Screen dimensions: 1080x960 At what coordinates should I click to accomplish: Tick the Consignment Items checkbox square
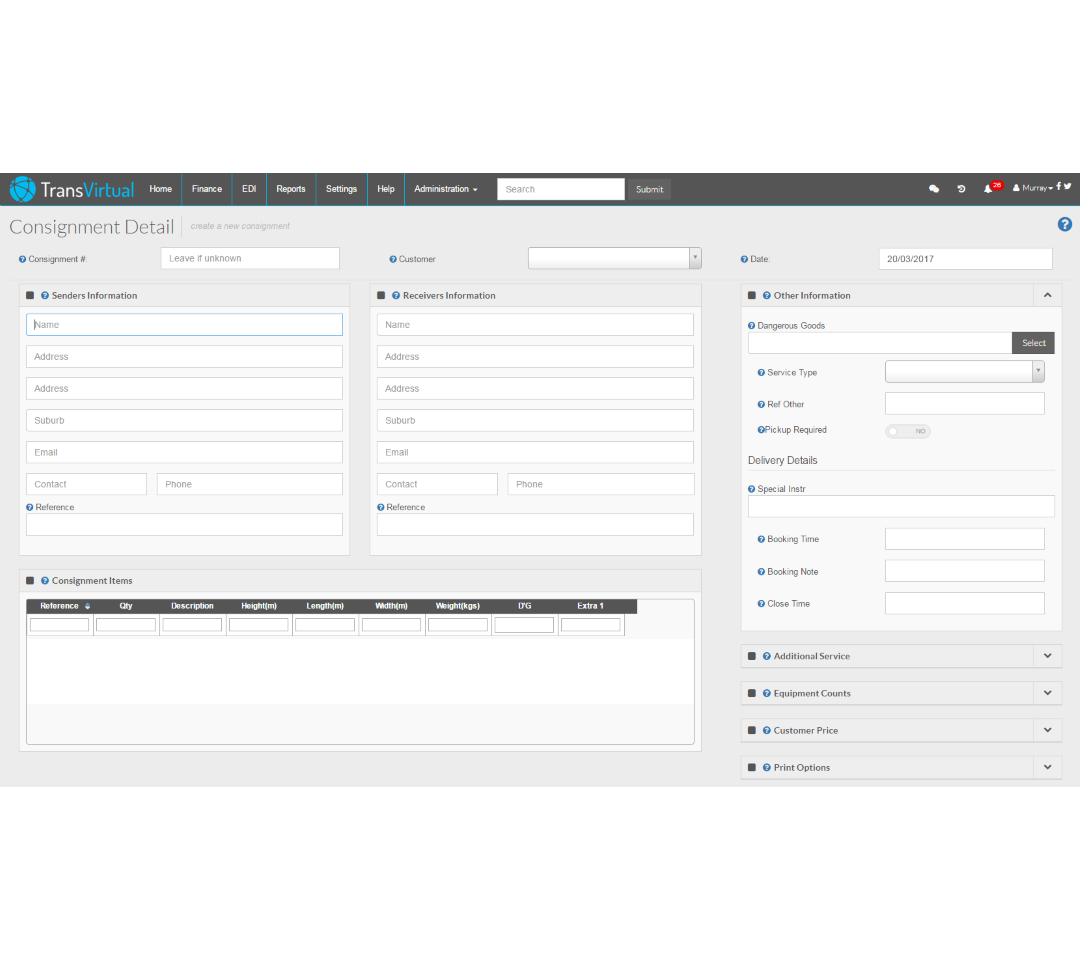tap(30, 581)
